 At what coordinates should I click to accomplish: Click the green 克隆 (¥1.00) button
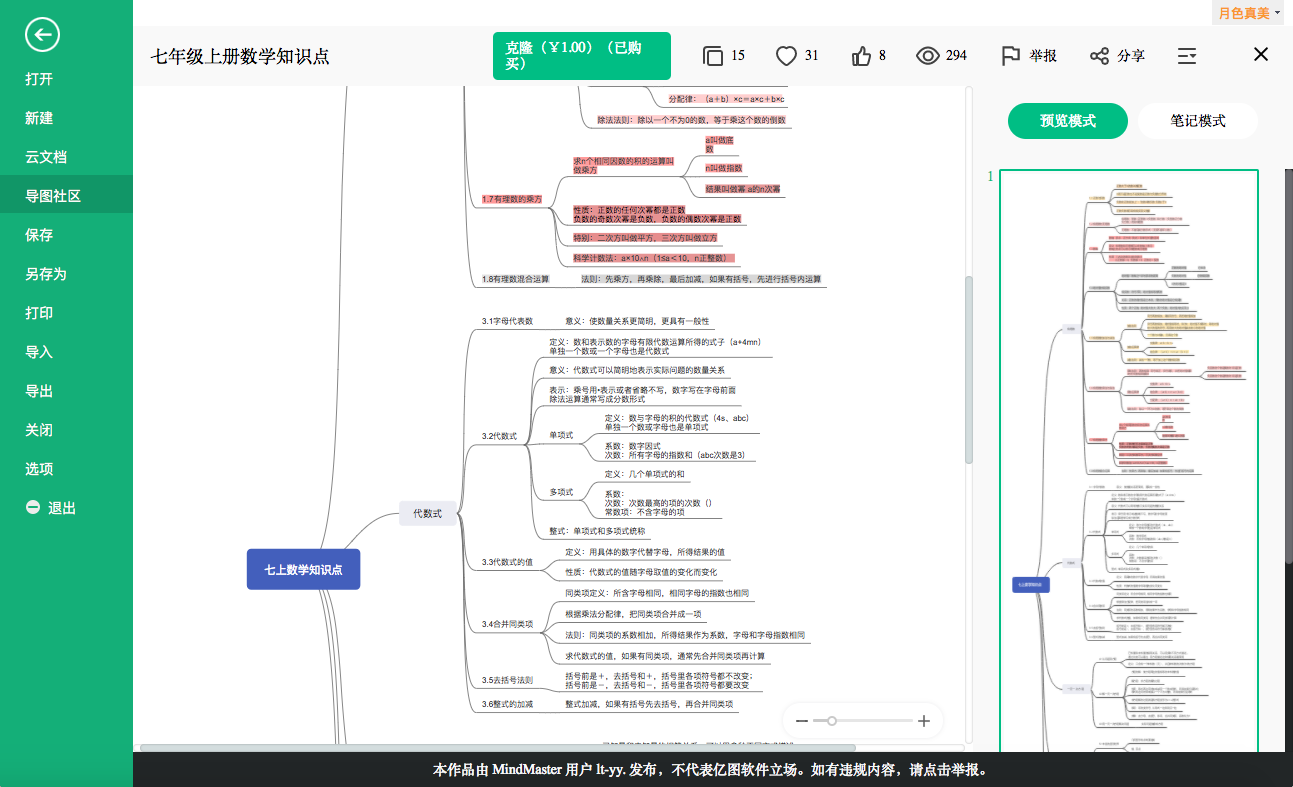click(x=582, y=56)
